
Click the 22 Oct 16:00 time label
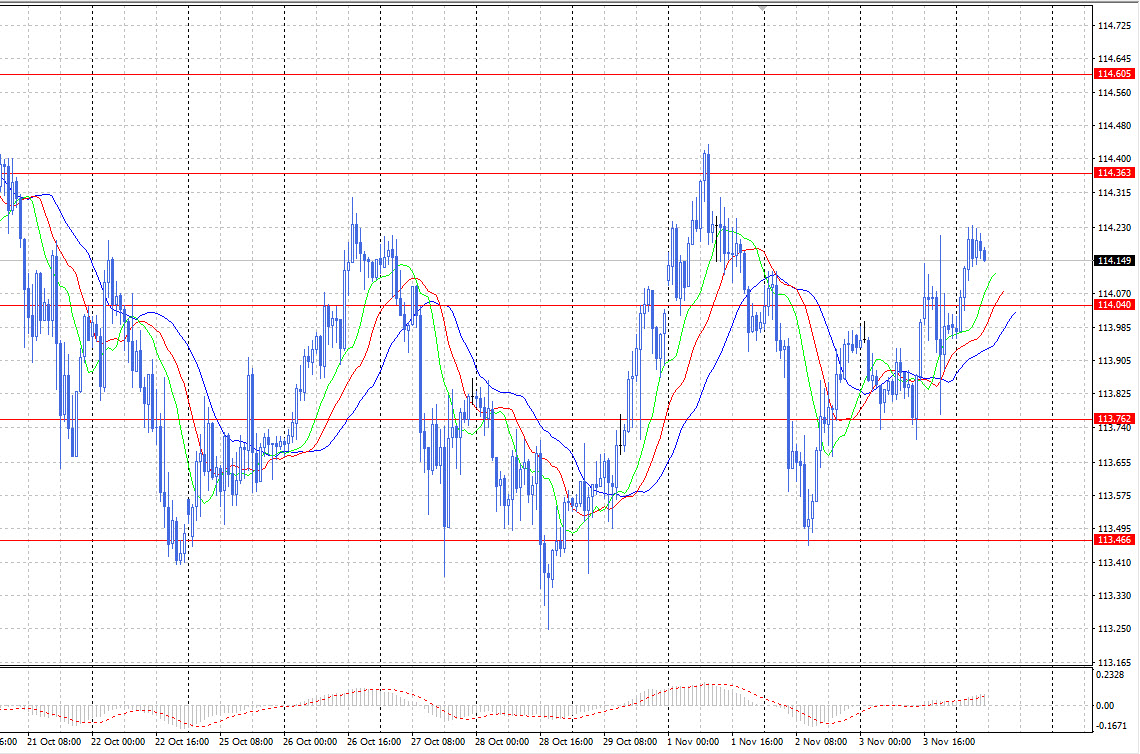point(182,742)
